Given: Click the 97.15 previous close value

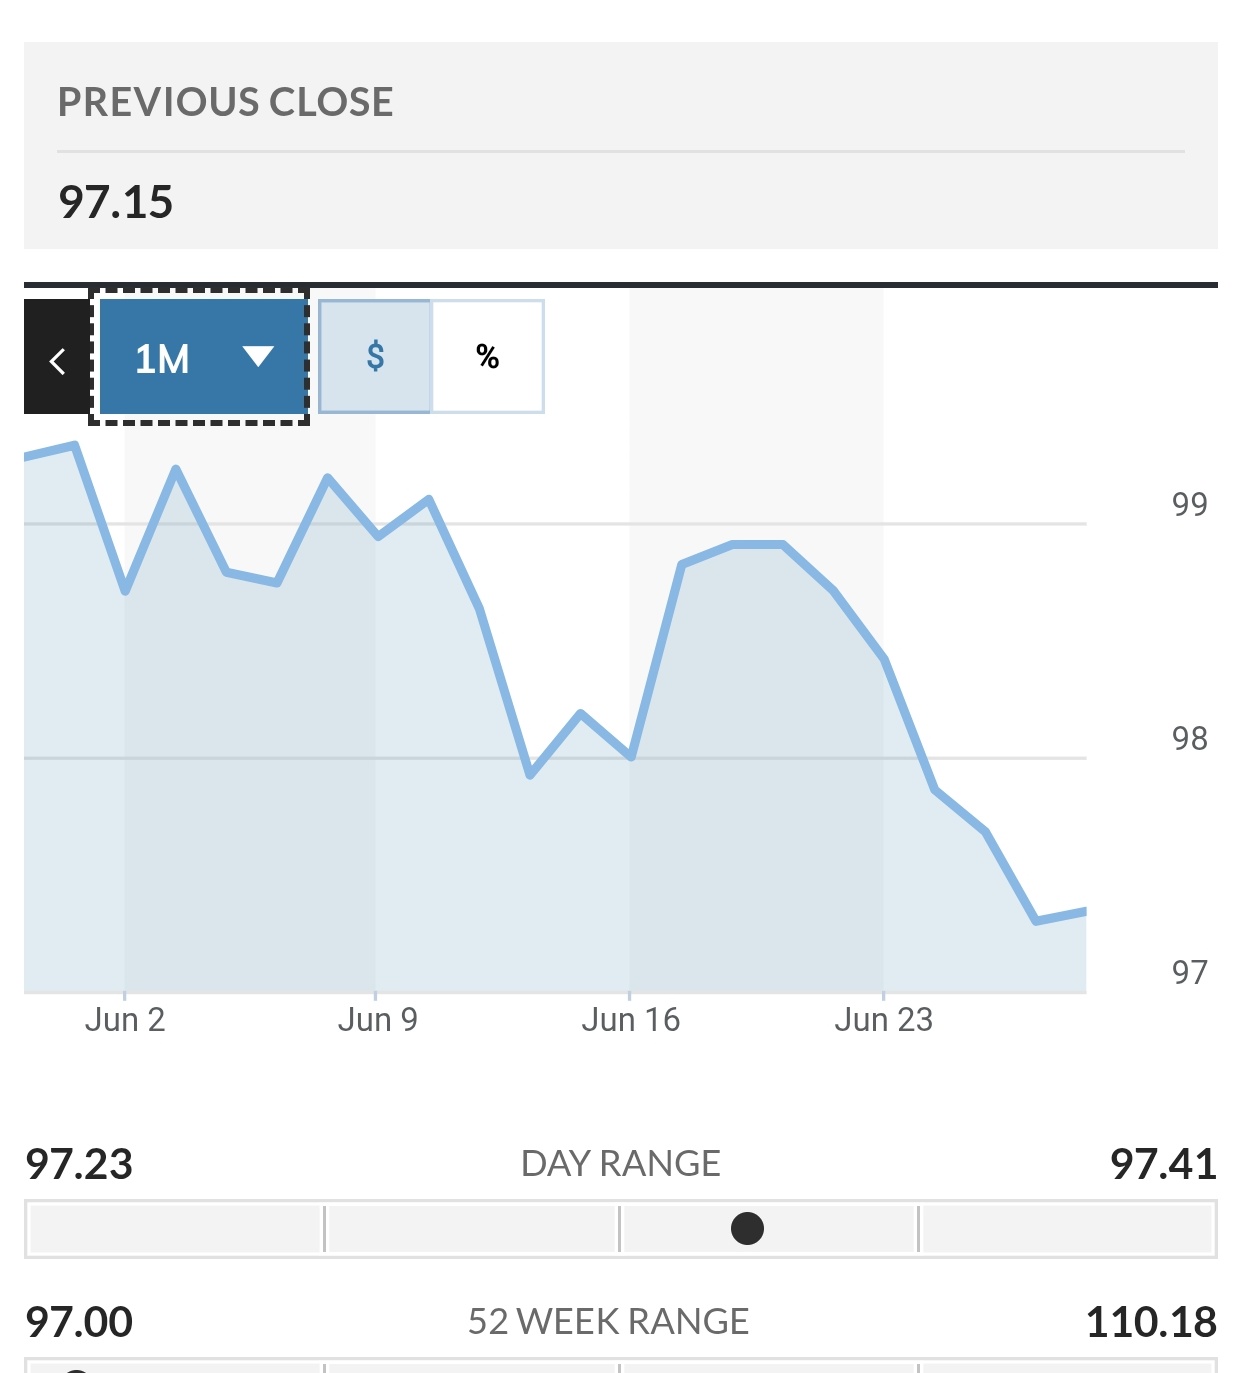Looking at the screenshot, I should (116, 202).
